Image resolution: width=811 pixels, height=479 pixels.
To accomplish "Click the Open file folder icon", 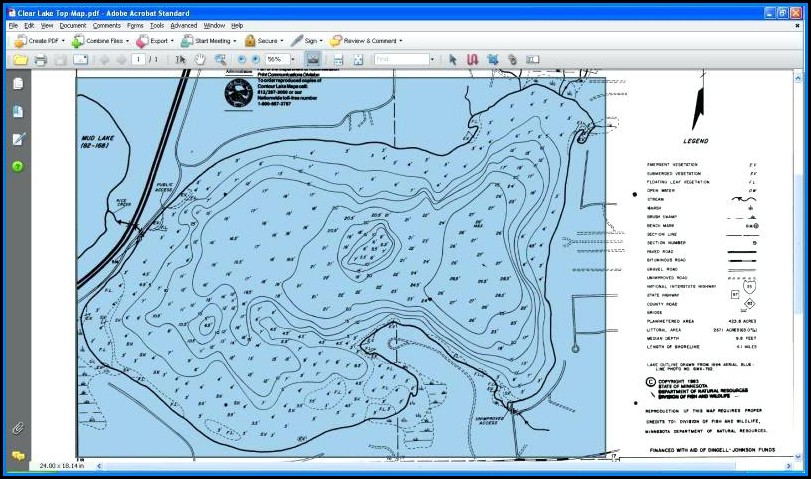I will point(20,60).
